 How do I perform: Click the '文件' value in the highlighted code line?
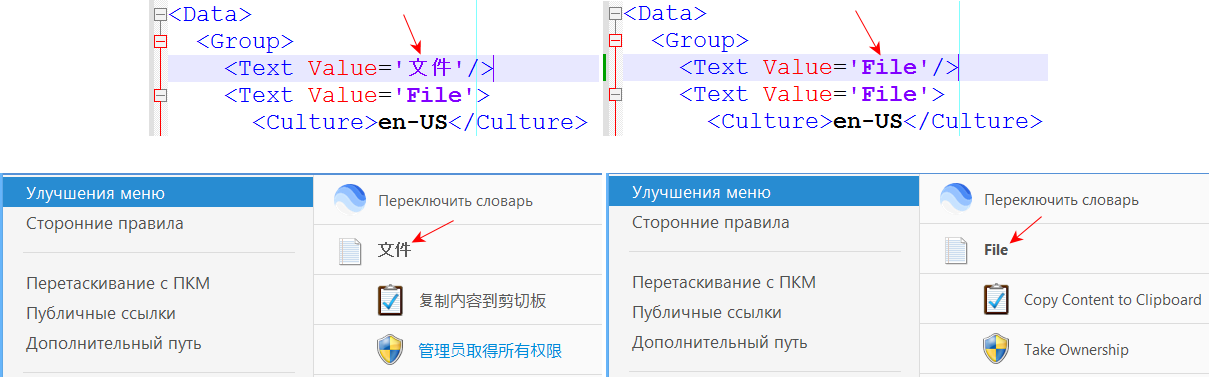pyautogui.click(x=431, y=68)
